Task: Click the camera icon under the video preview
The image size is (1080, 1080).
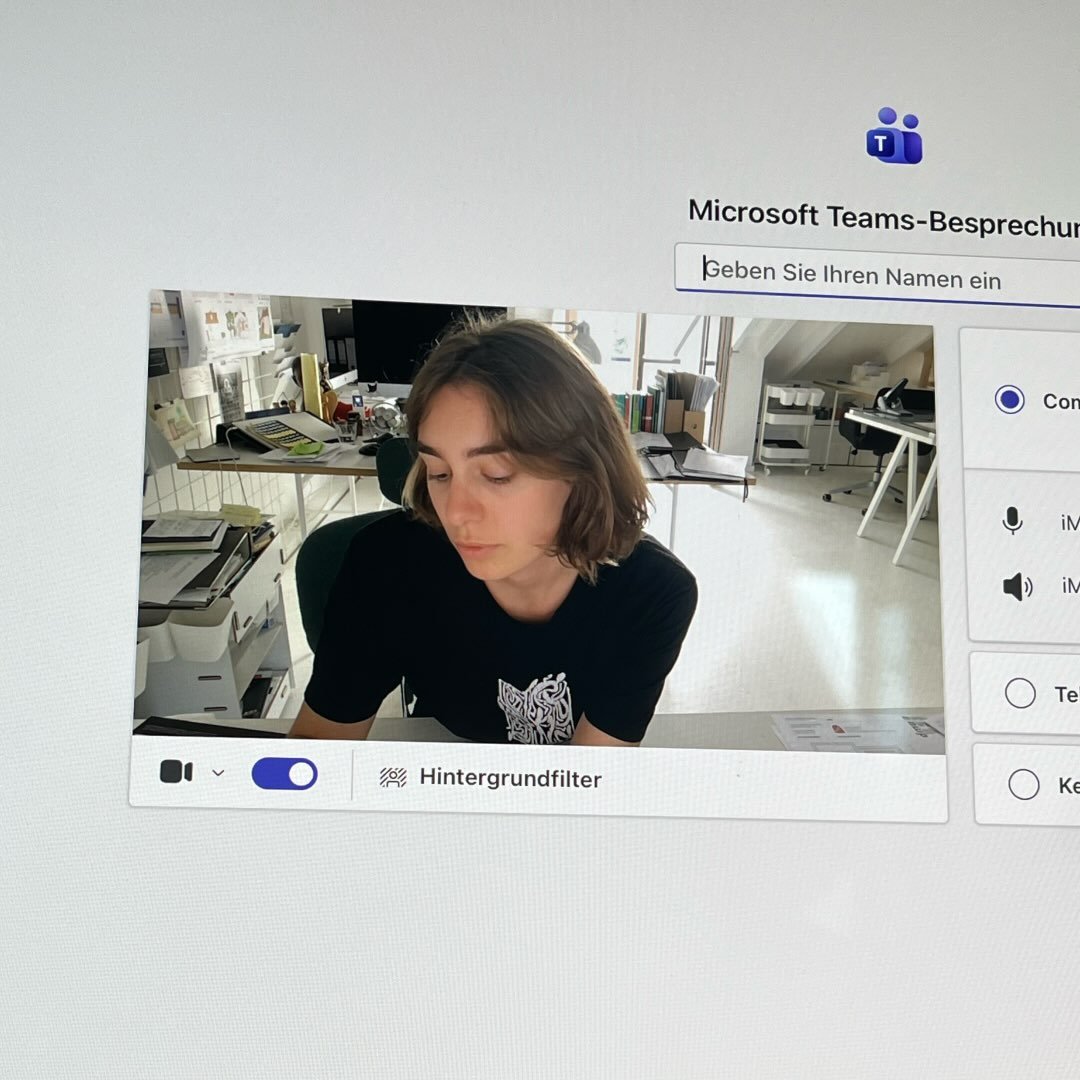Action: (x=176, y=771)
